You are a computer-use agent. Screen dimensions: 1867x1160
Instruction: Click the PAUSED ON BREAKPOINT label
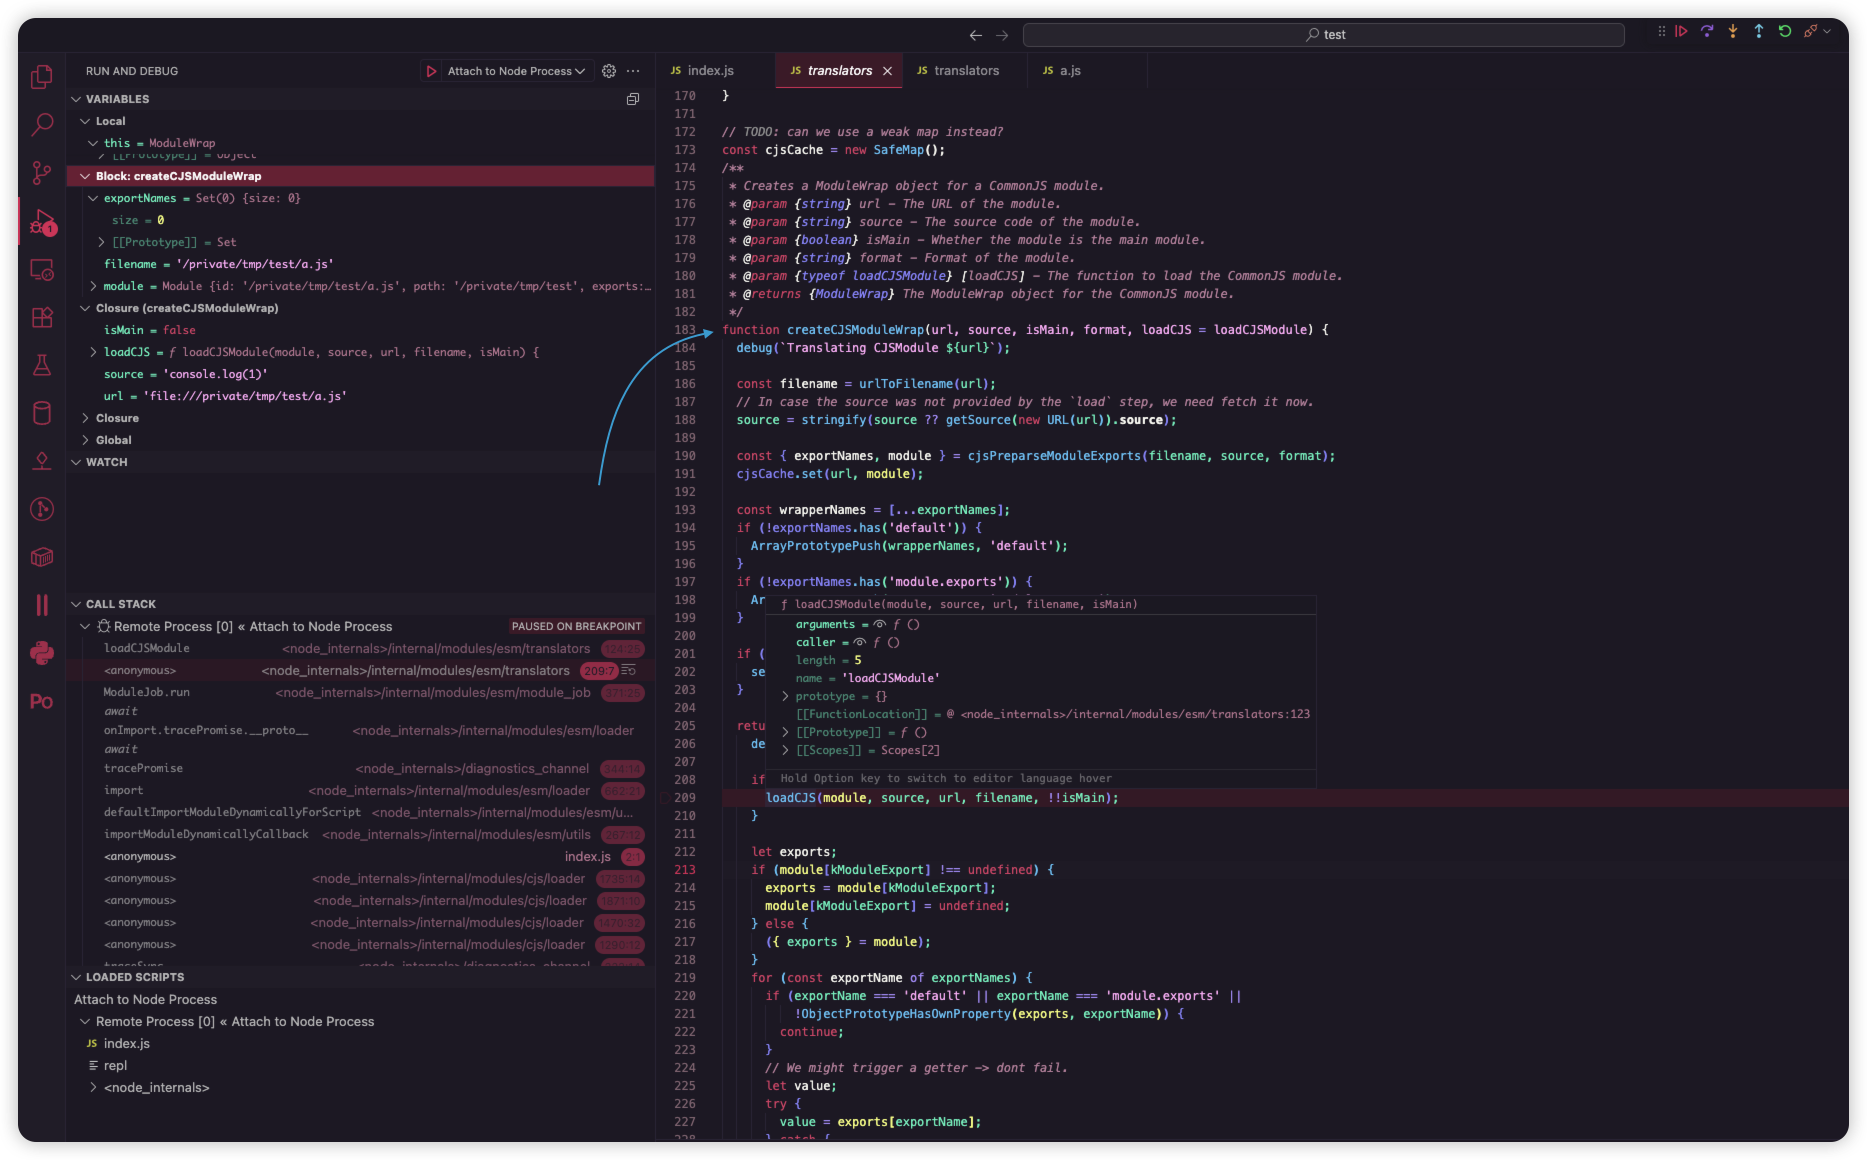pyautogui.click(x=576, y=626)
